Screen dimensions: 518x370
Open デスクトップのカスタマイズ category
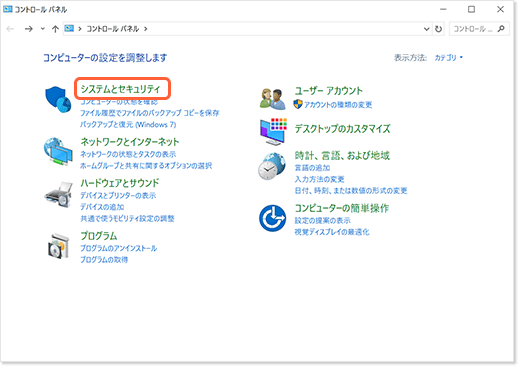[x=342, y=129]
